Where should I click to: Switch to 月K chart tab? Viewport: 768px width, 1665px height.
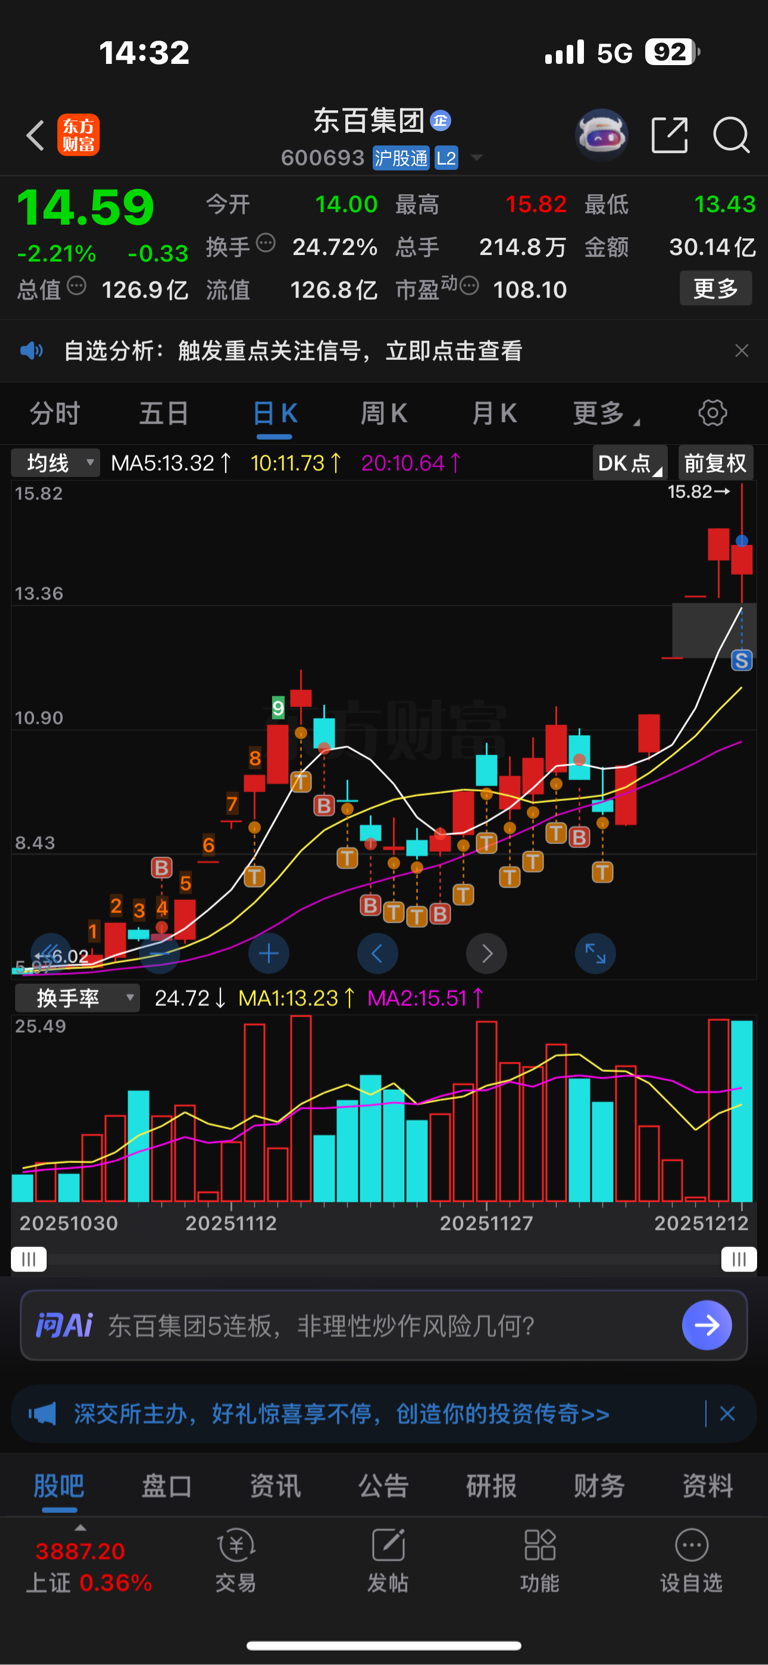click(494, 413)
